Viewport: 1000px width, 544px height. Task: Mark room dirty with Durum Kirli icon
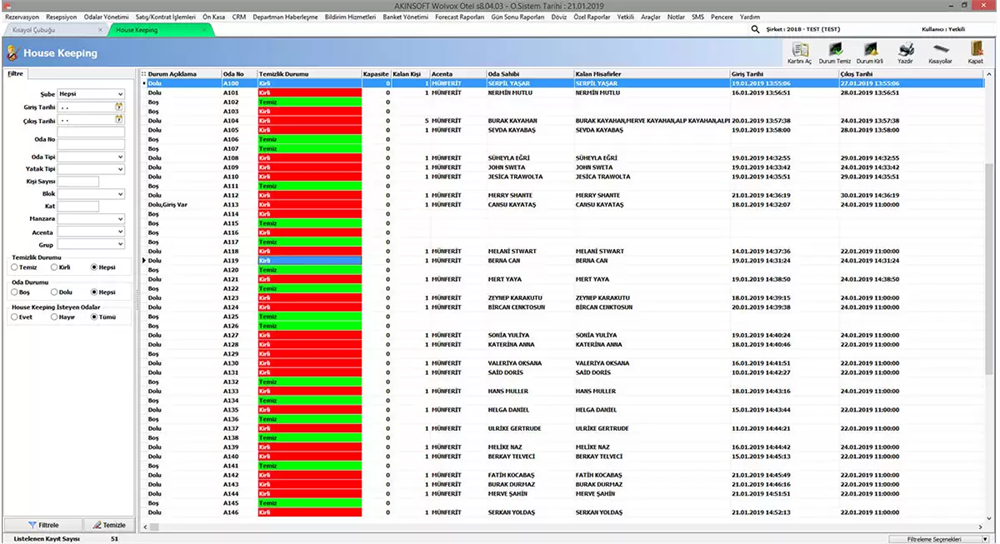(871, 51)
